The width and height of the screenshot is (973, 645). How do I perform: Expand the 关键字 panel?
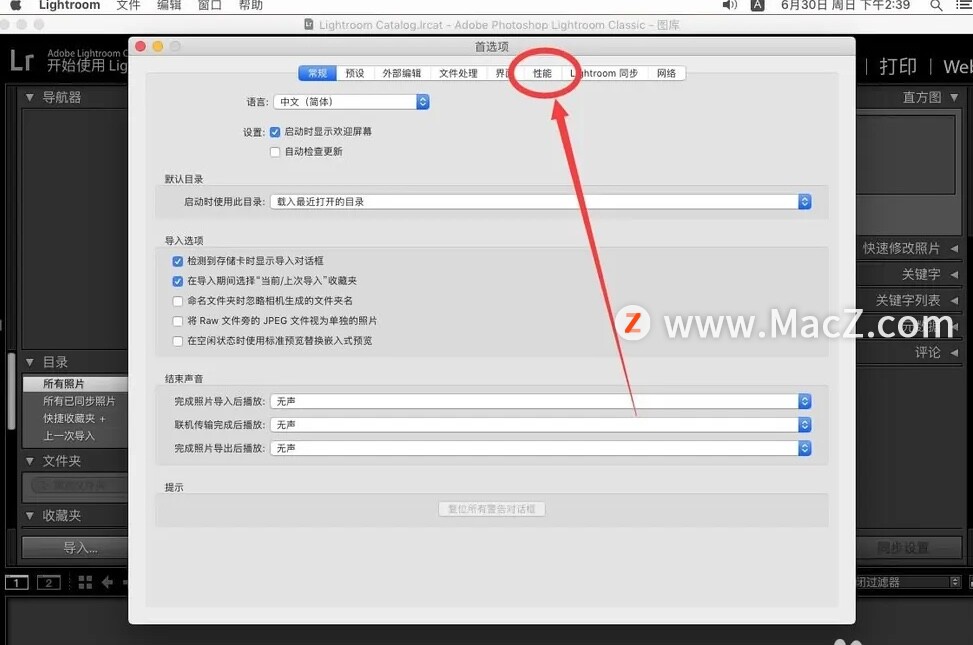(954, 274)
